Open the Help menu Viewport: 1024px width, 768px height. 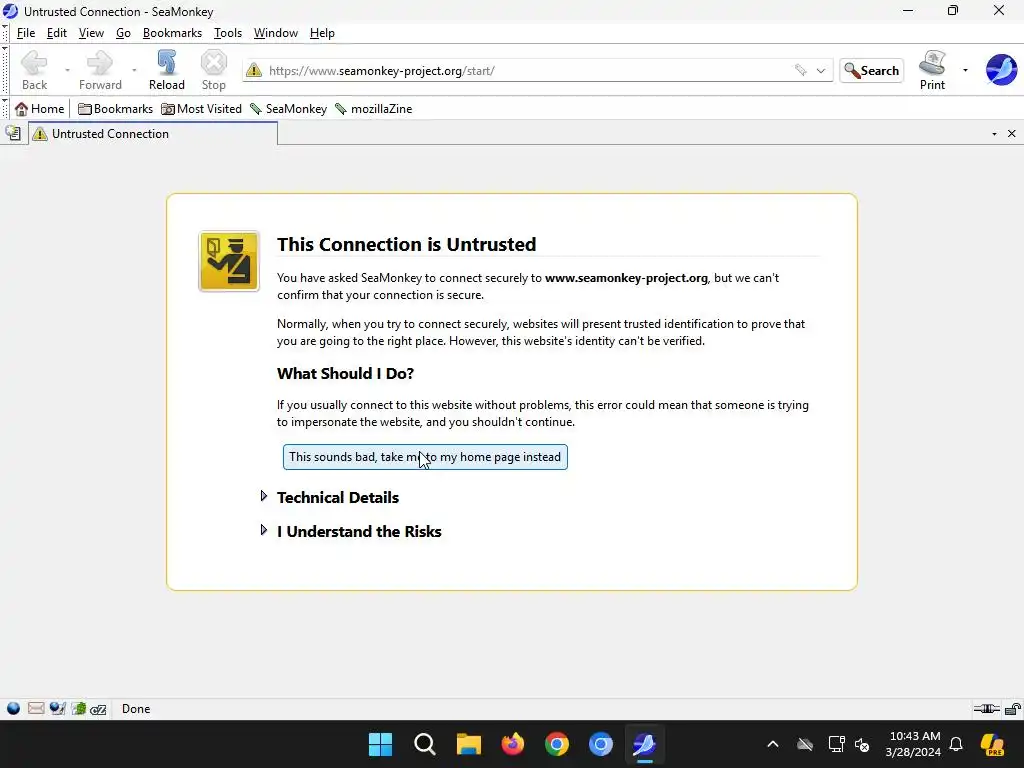[x=322, y=33]
